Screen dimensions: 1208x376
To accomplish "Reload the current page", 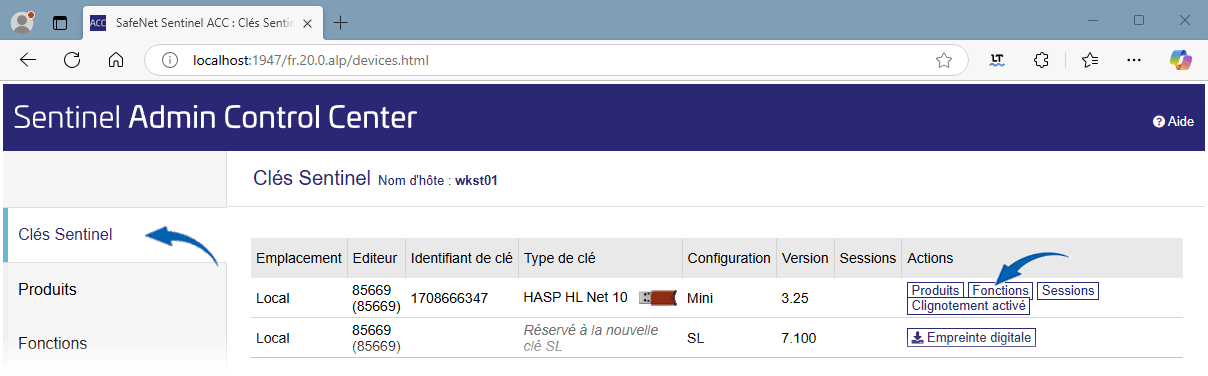I will [72, 60].
